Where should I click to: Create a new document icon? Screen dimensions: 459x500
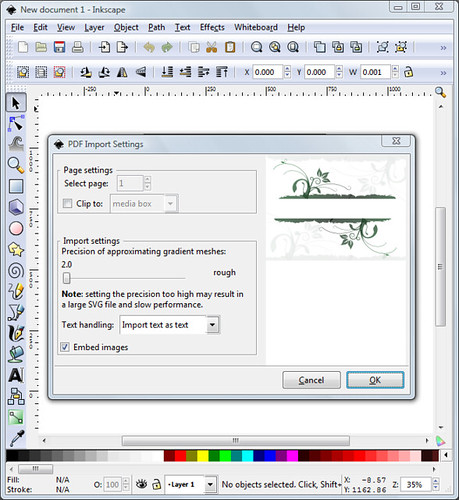23,47
